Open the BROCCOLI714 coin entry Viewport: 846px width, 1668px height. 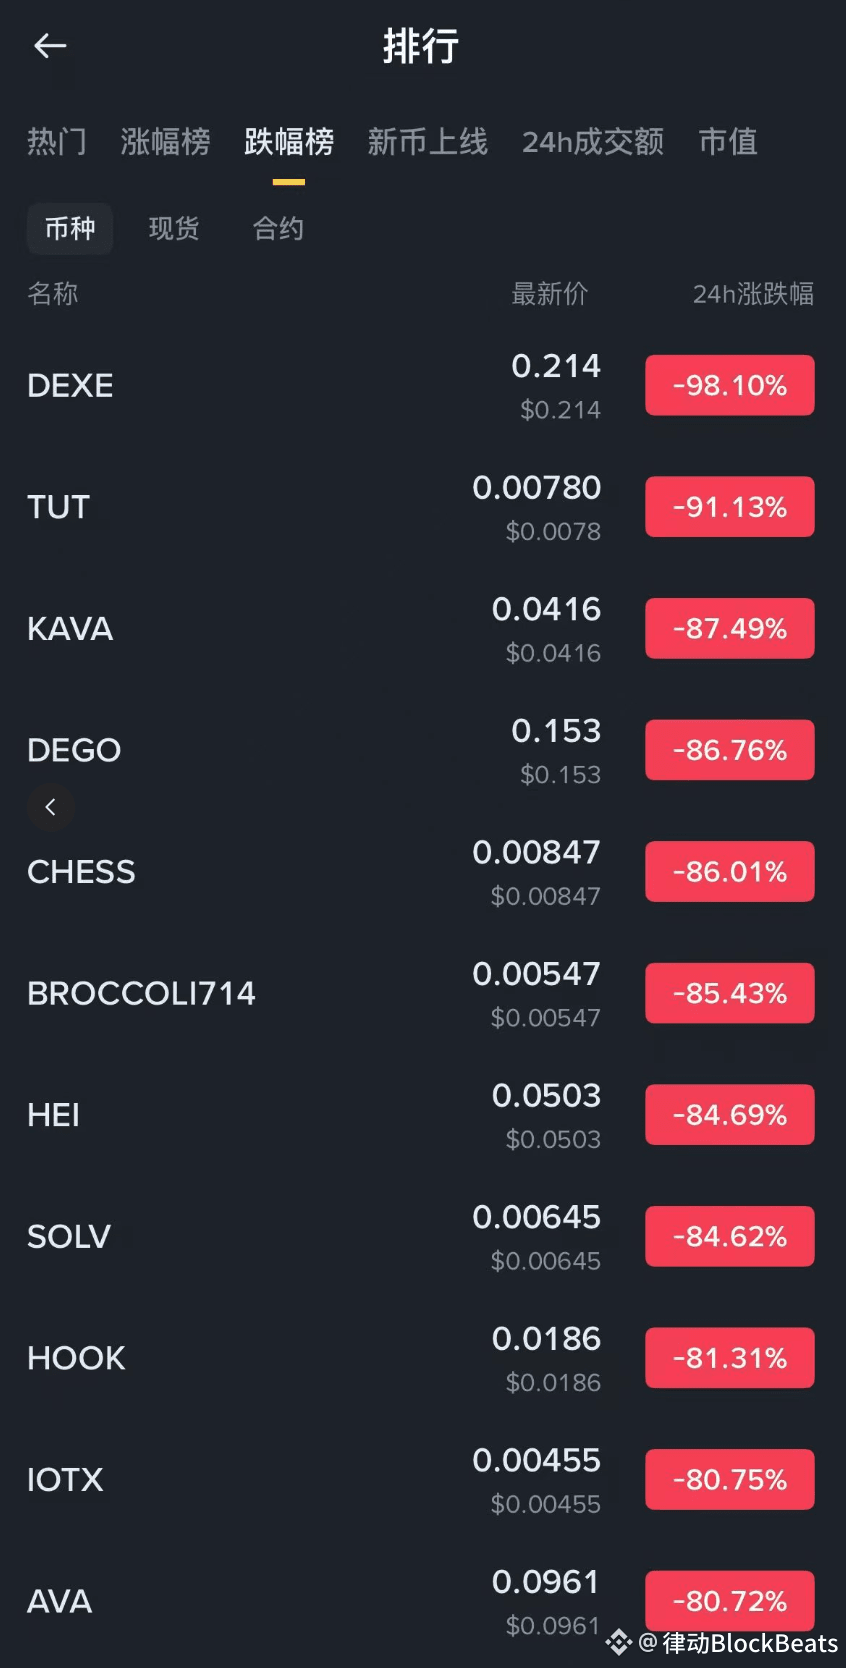(423, 993)
